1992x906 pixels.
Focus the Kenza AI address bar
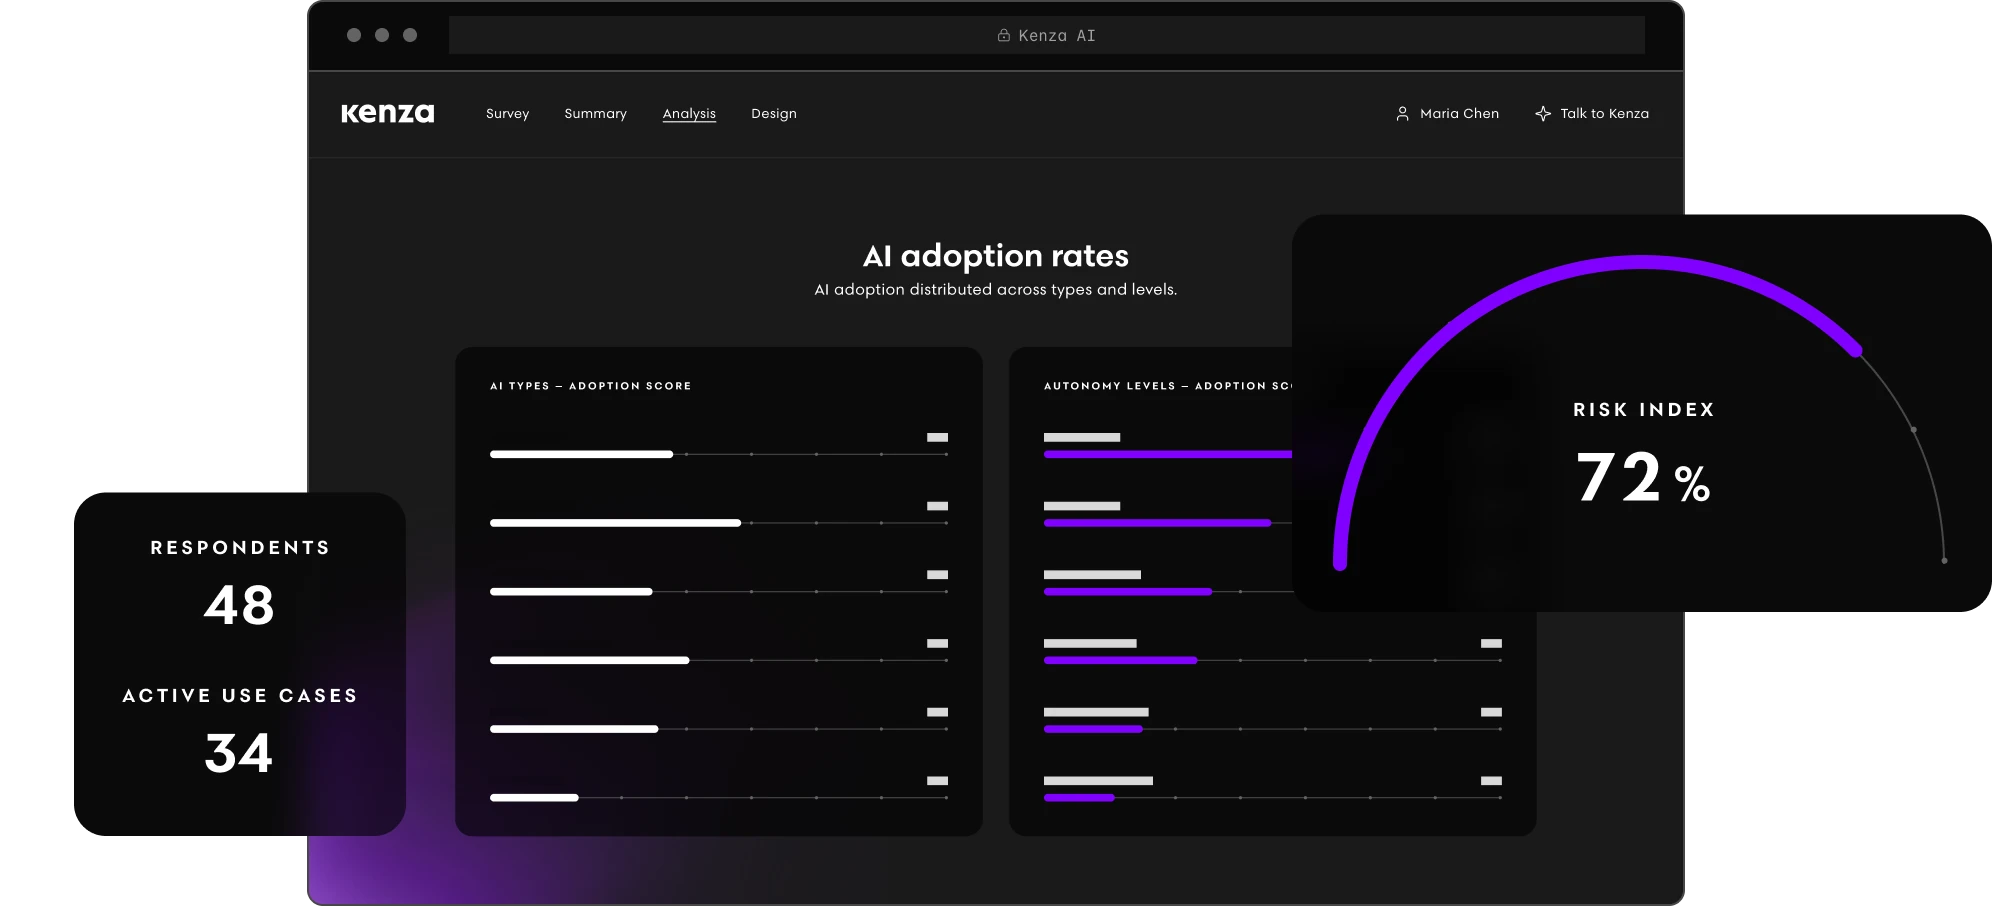(1046, 35)
